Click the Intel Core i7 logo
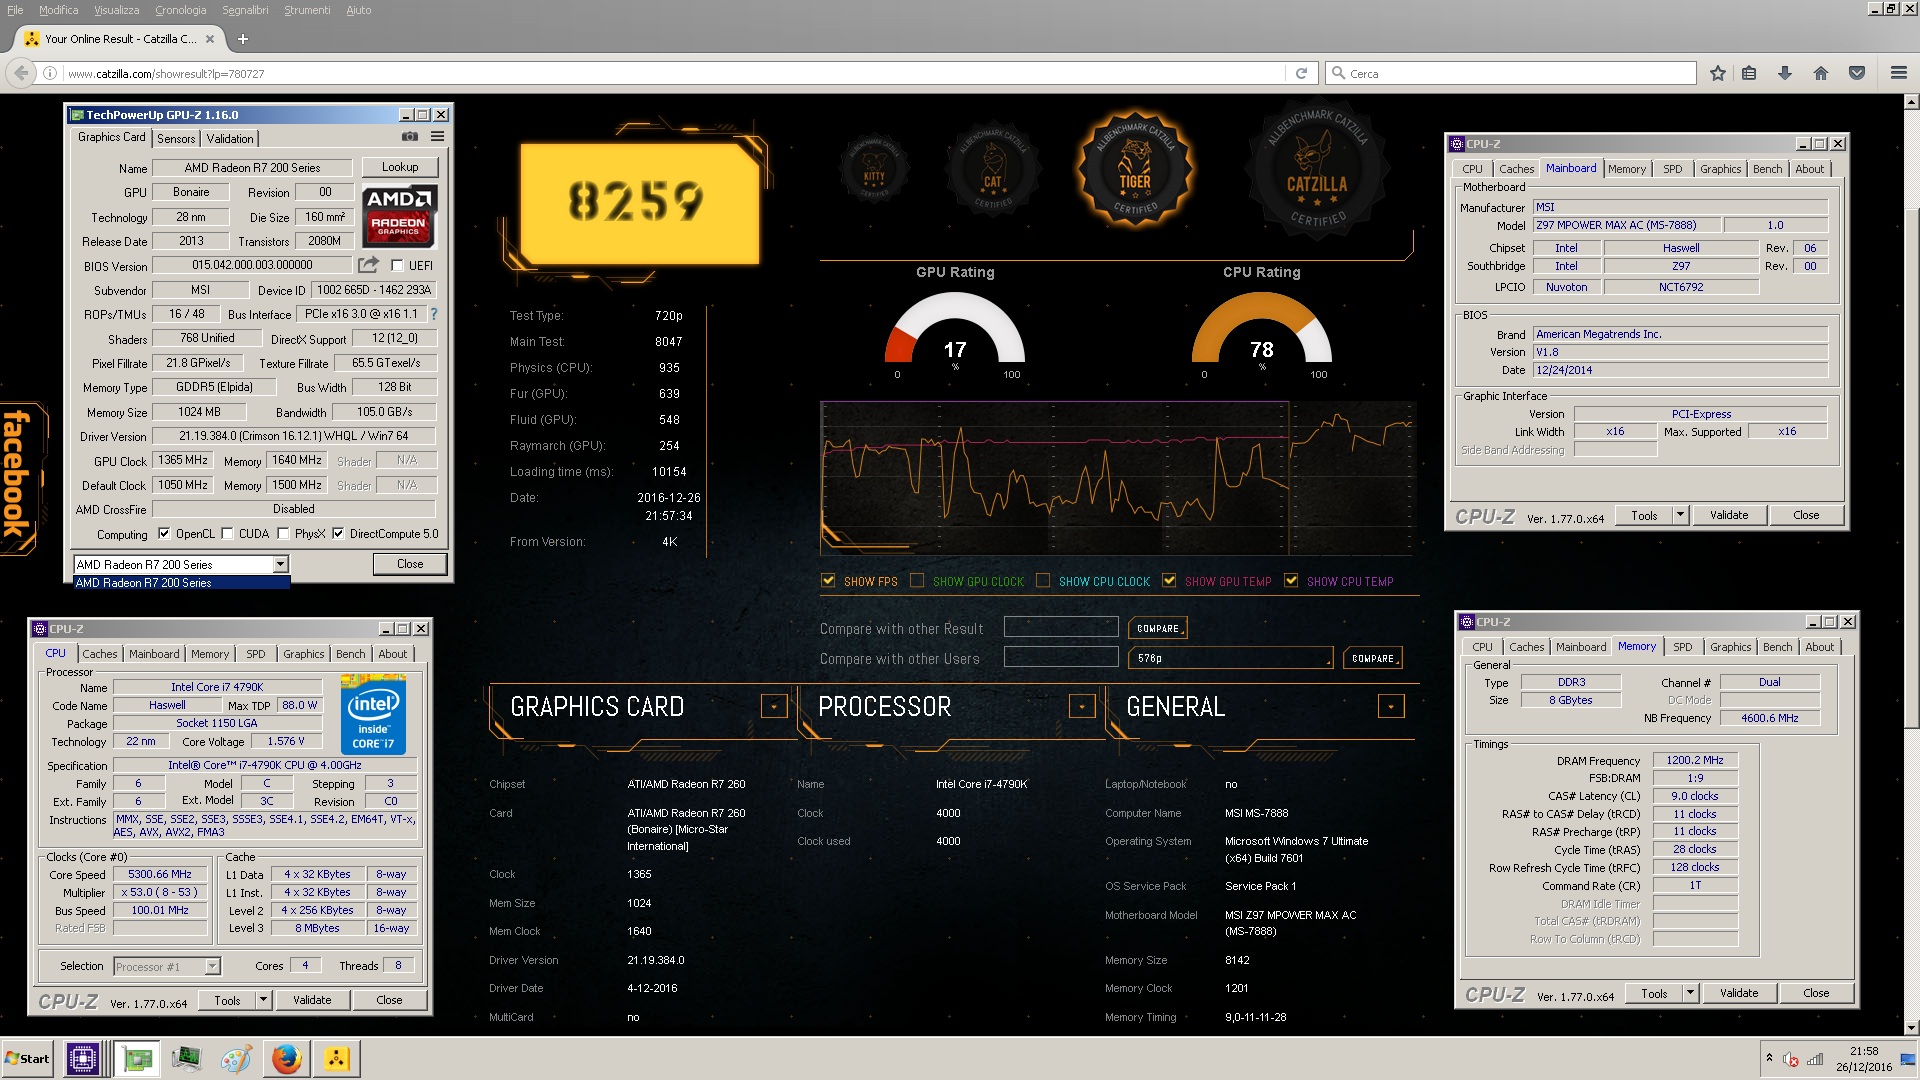The width and height of the screenshot is (1920, 1080). click(x=373, y=714)
